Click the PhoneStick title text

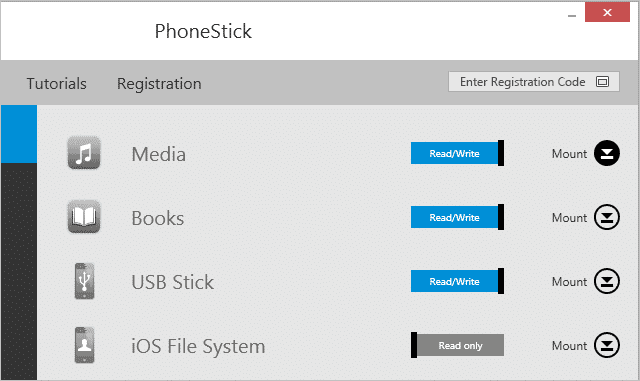pos(203,31)
